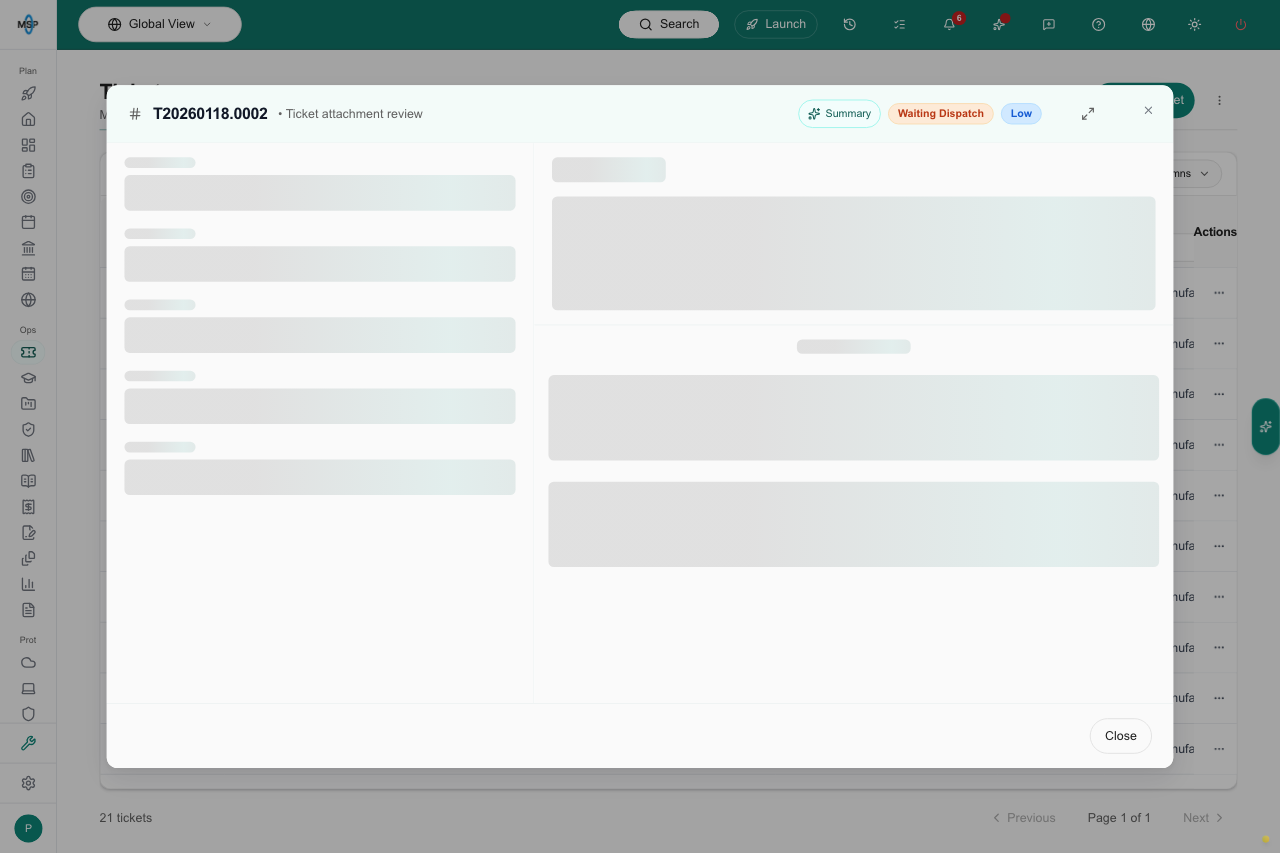Expand the Global View dropdown
This screenshot has width=1280, height=853.
click(x=160, y=24)
